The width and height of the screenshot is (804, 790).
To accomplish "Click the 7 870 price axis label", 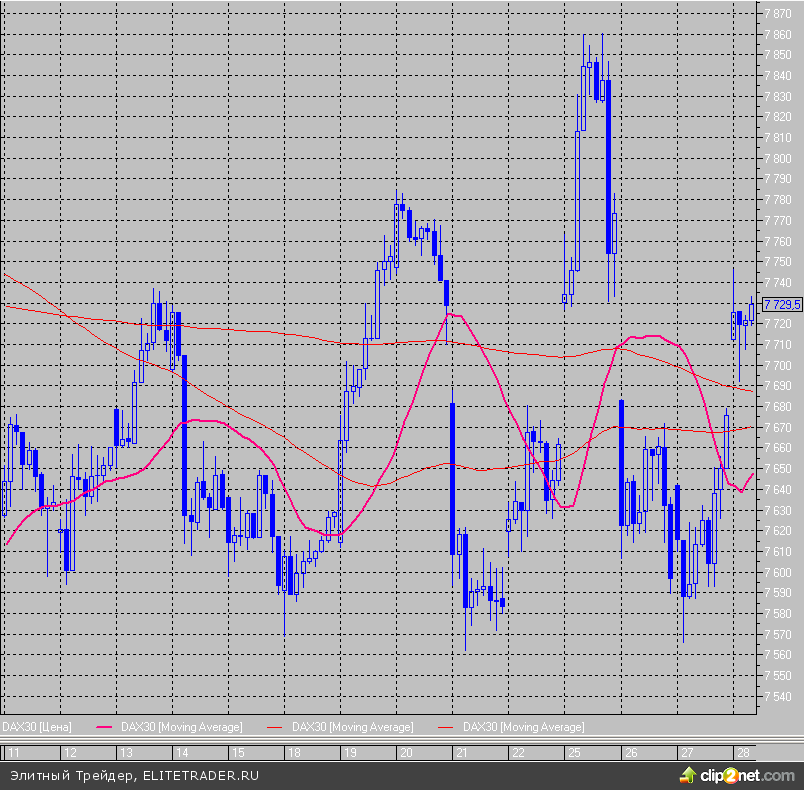I will tap(779, 14).
